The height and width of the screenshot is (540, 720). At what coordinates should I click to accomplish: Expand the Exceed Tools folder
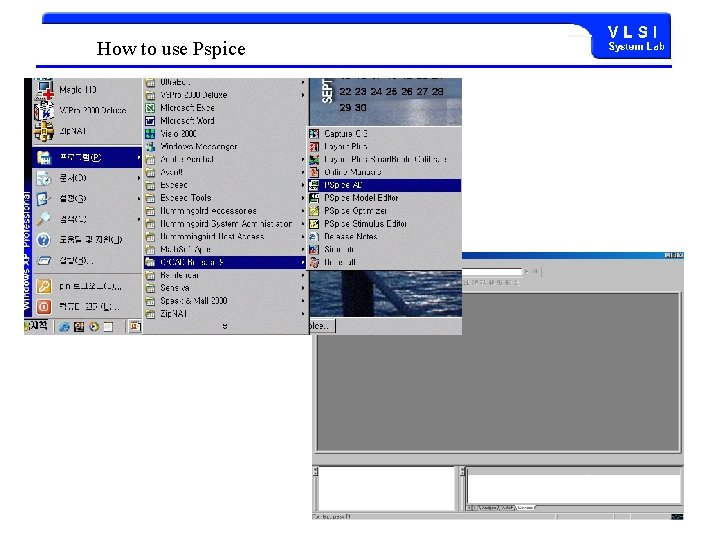225,198
